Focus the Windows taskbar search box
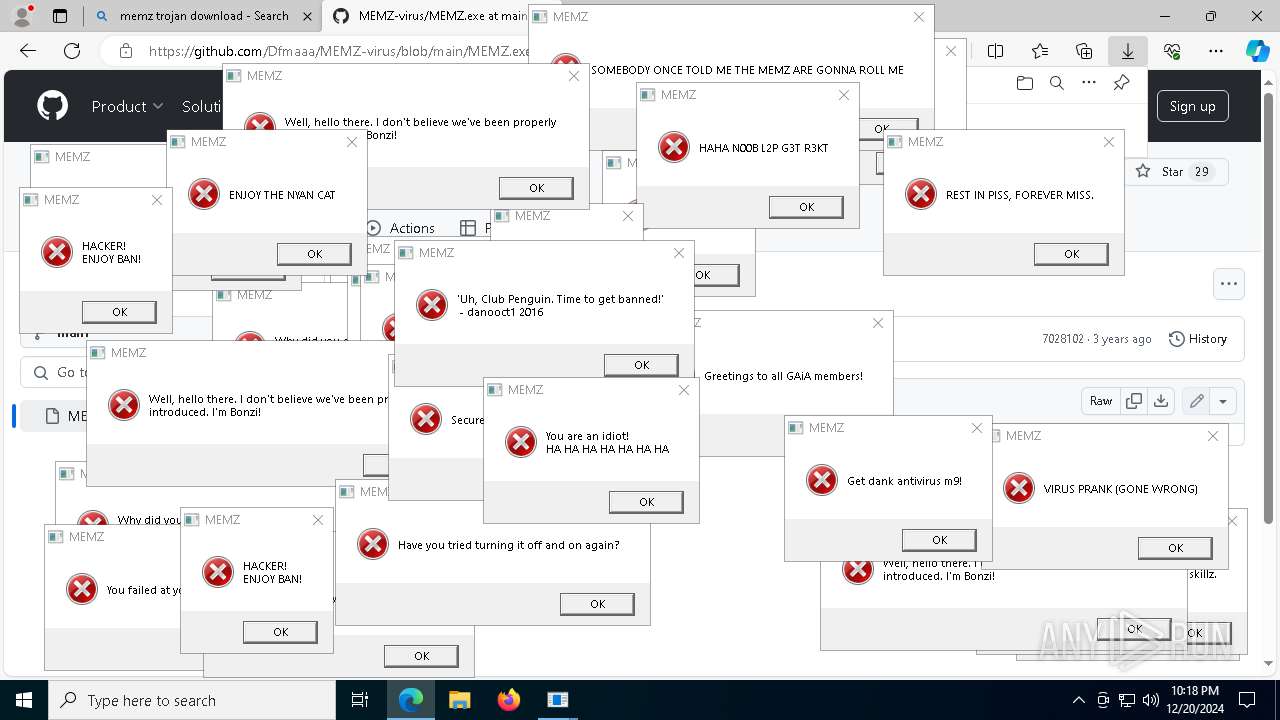The image size is (1280, 720). 192,700
